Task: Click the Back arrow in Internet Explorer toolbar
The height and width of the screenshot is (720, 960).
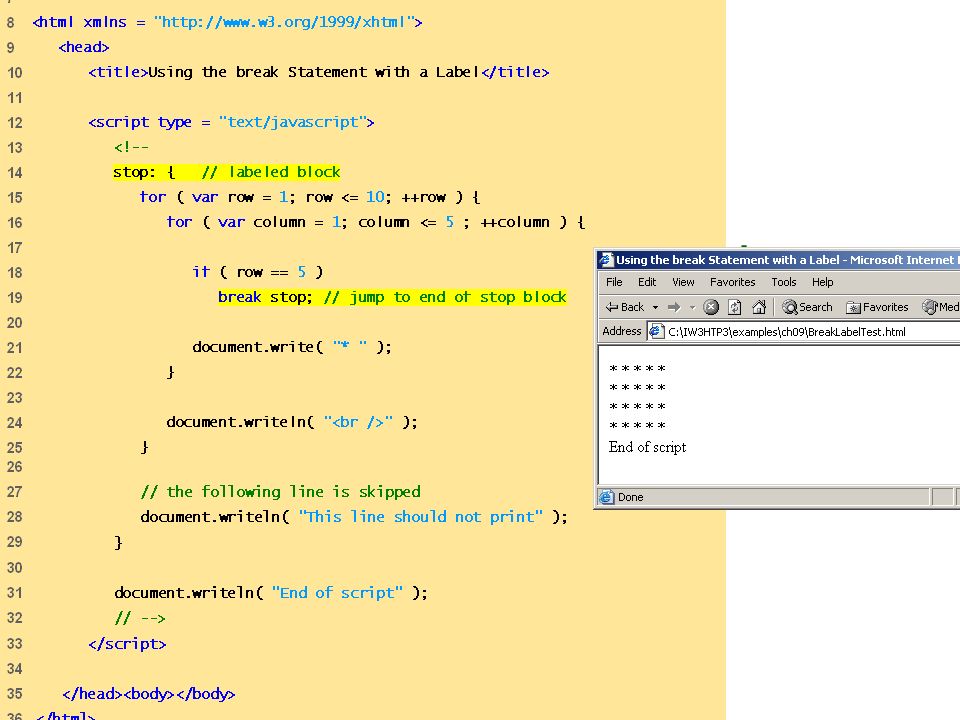Action: click(x=624, y=307)
